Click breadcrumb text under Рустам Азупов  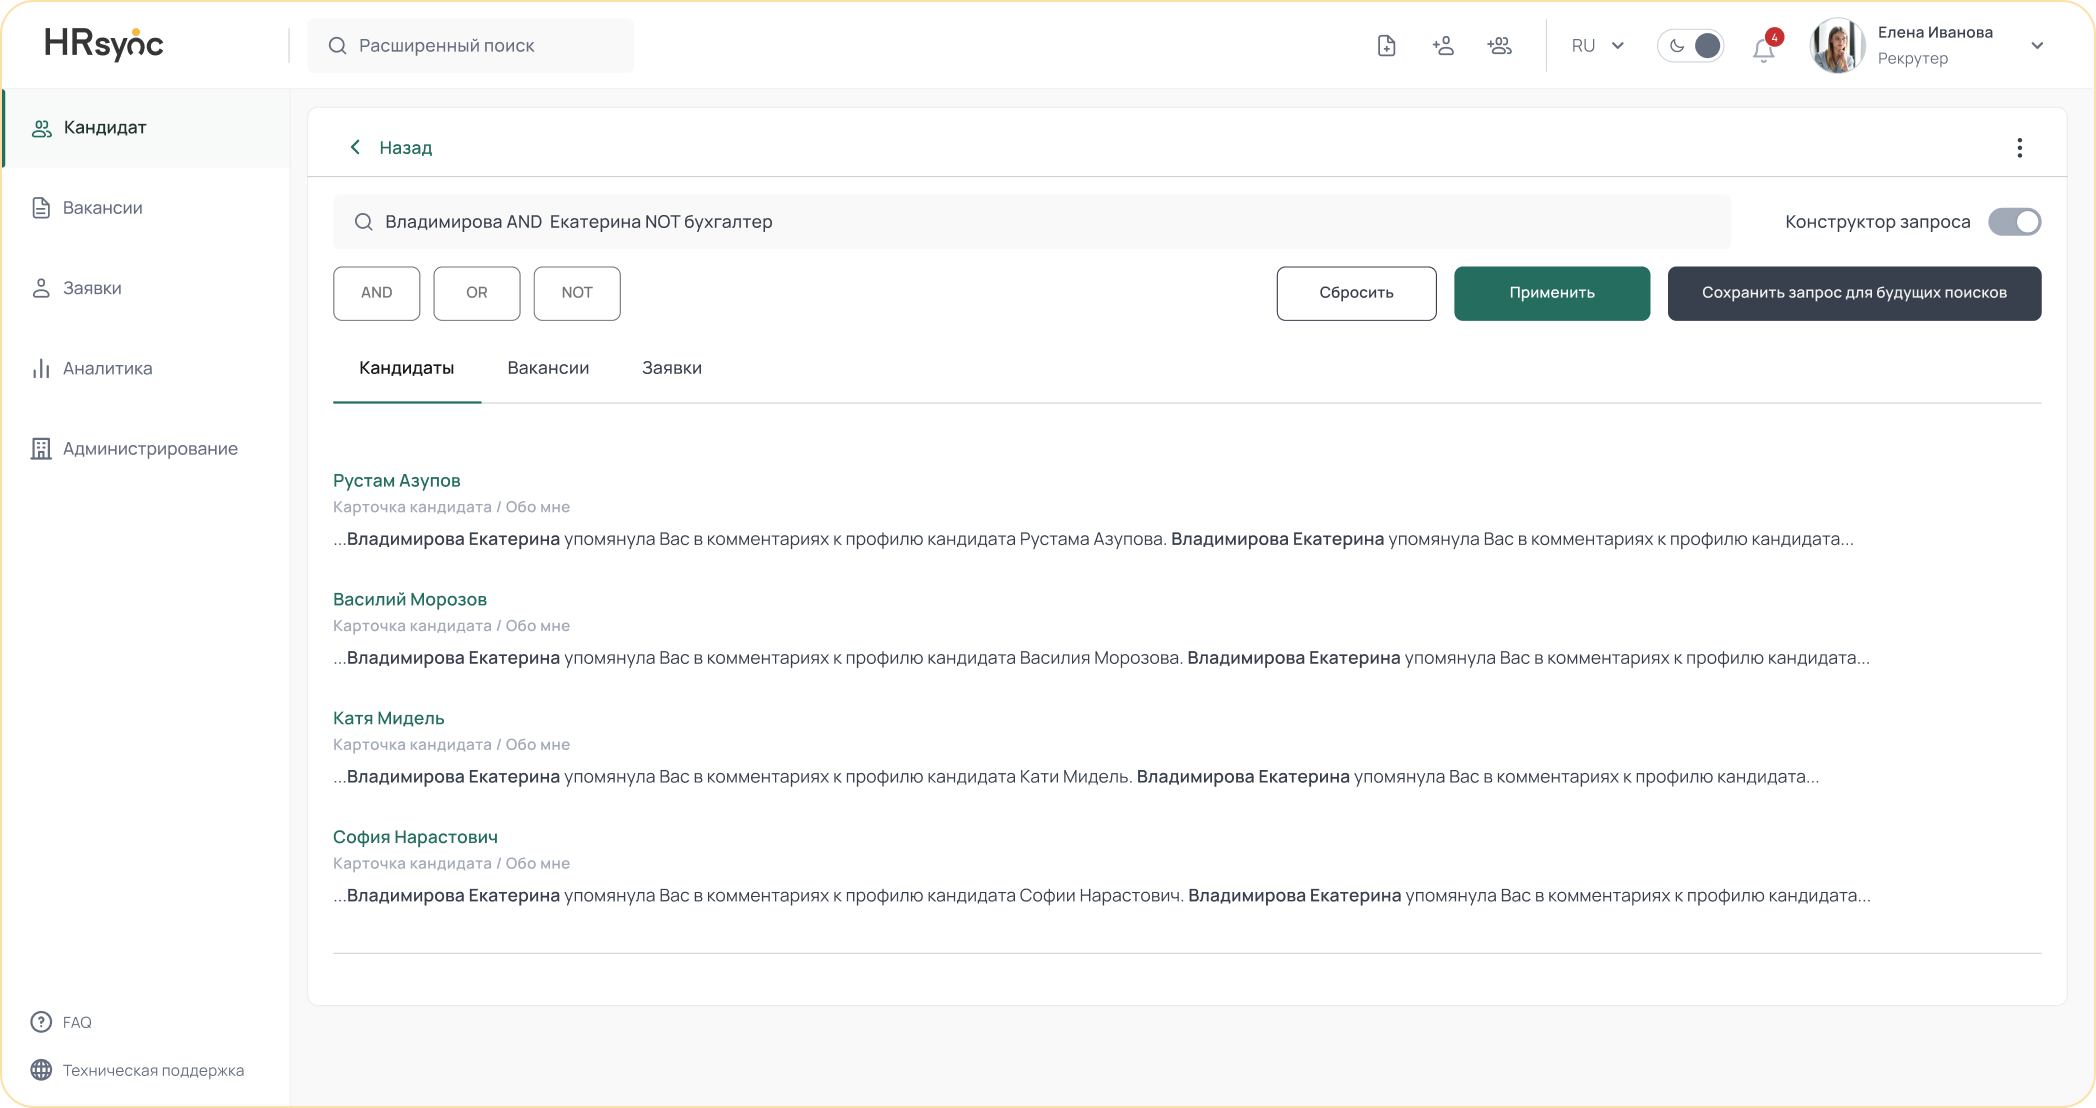tap(451, 507)
